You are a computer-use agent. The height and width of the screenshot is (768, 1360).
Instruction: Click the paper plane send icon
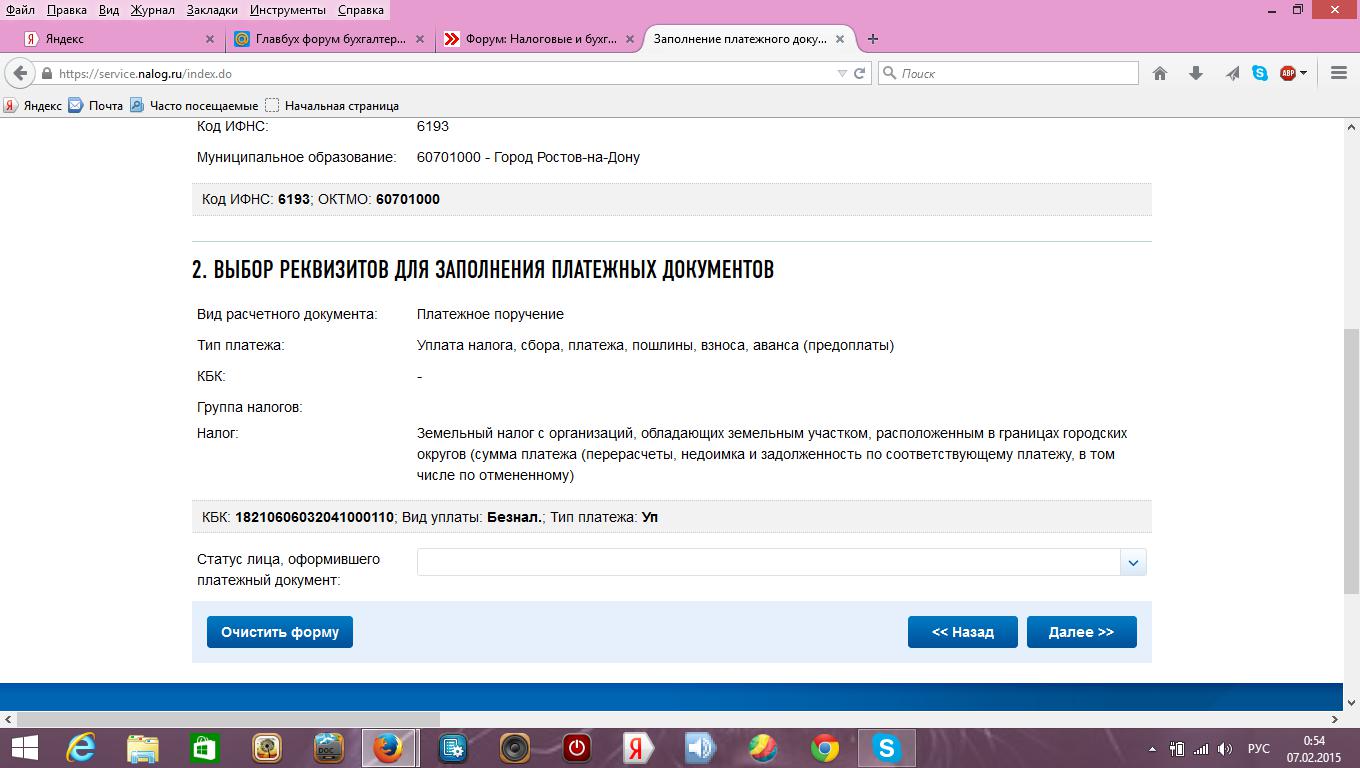click(x=1232, y=73)
